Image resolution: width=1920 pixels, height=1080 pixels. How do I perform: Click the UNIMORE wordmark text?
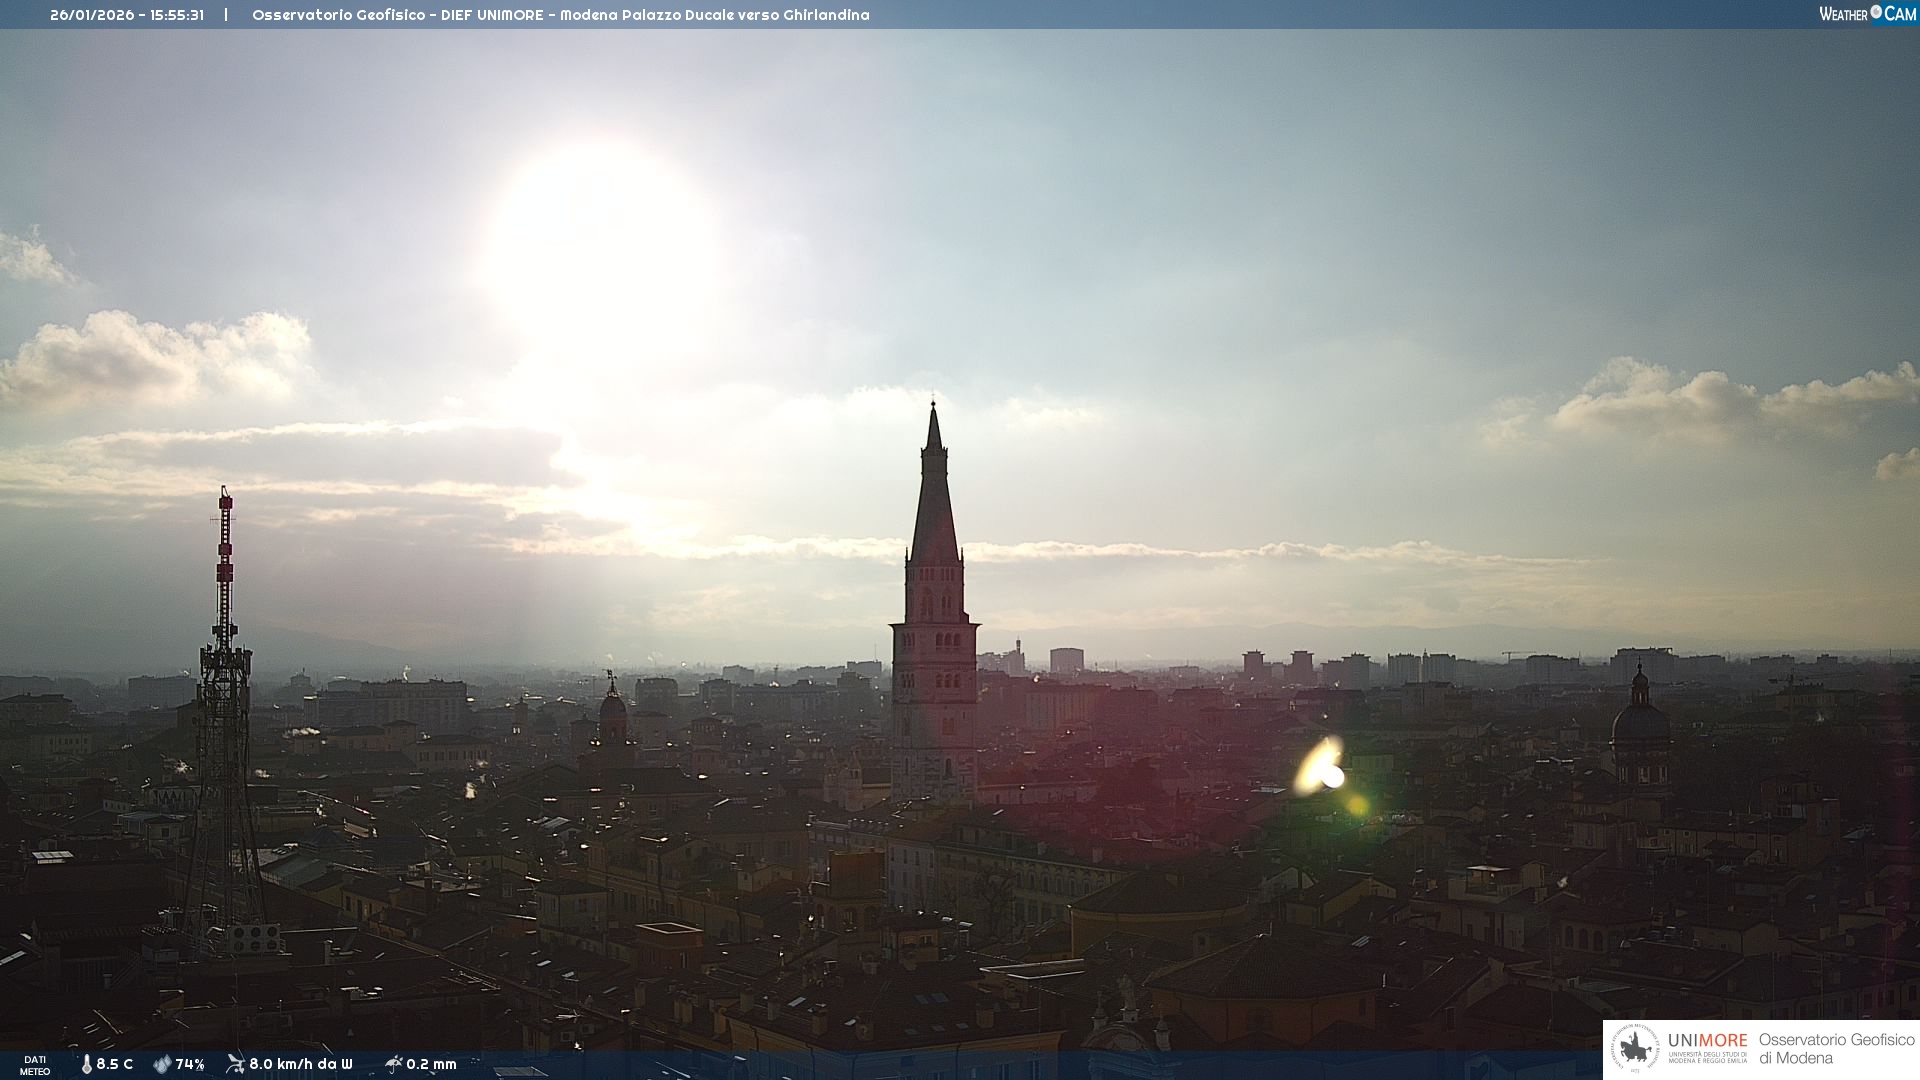(x=1707, y=1040)
